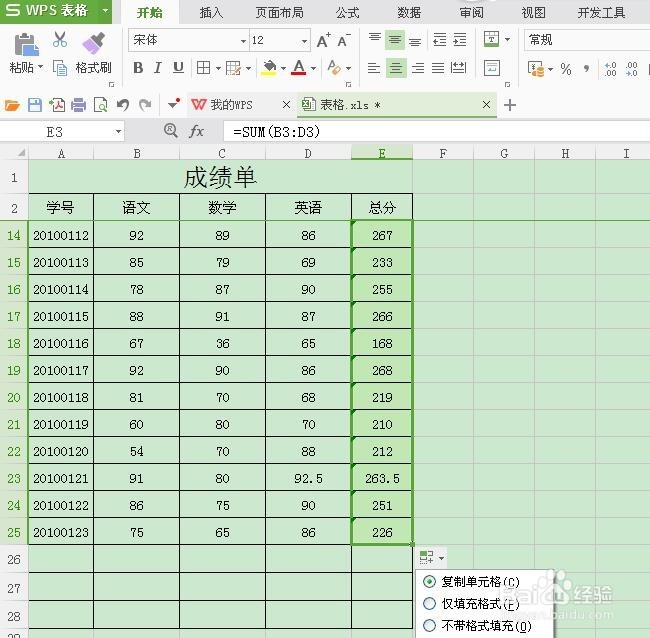Click the Increase font size icon

323,40
